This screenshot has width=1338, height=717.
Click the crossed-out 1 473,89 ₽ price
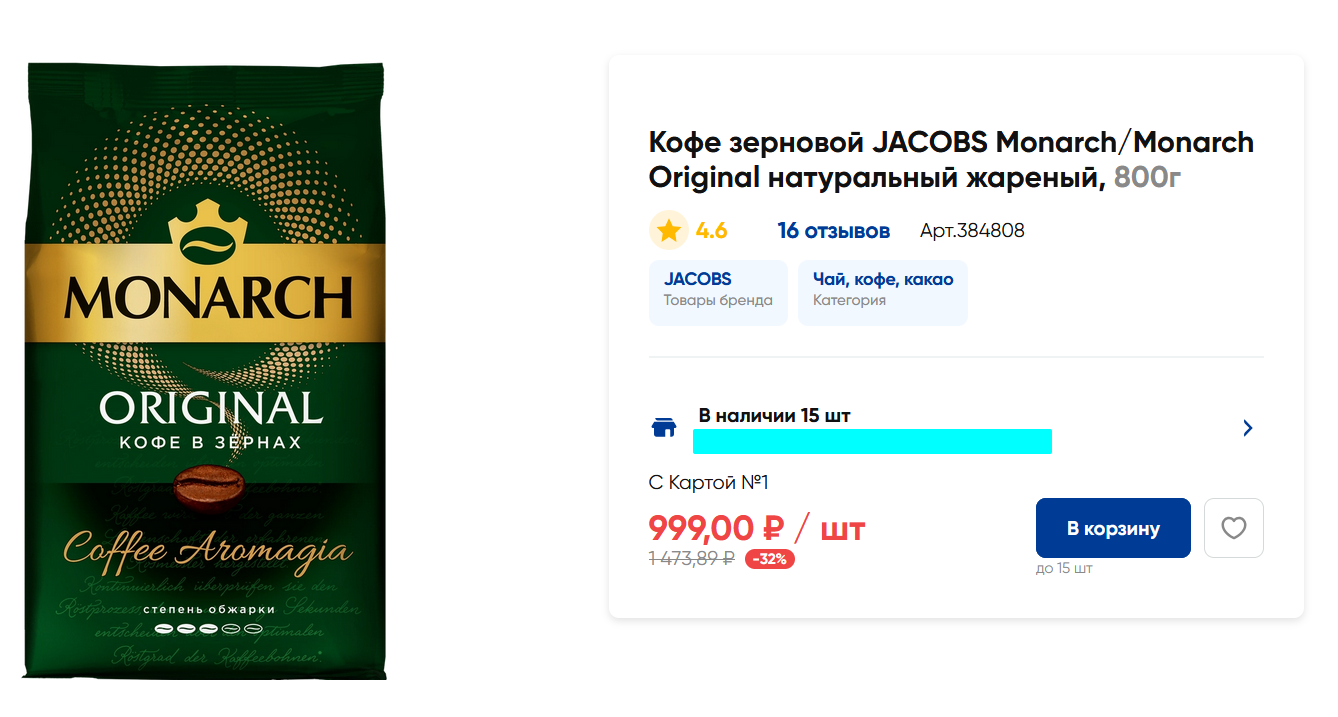click(692, 559)
